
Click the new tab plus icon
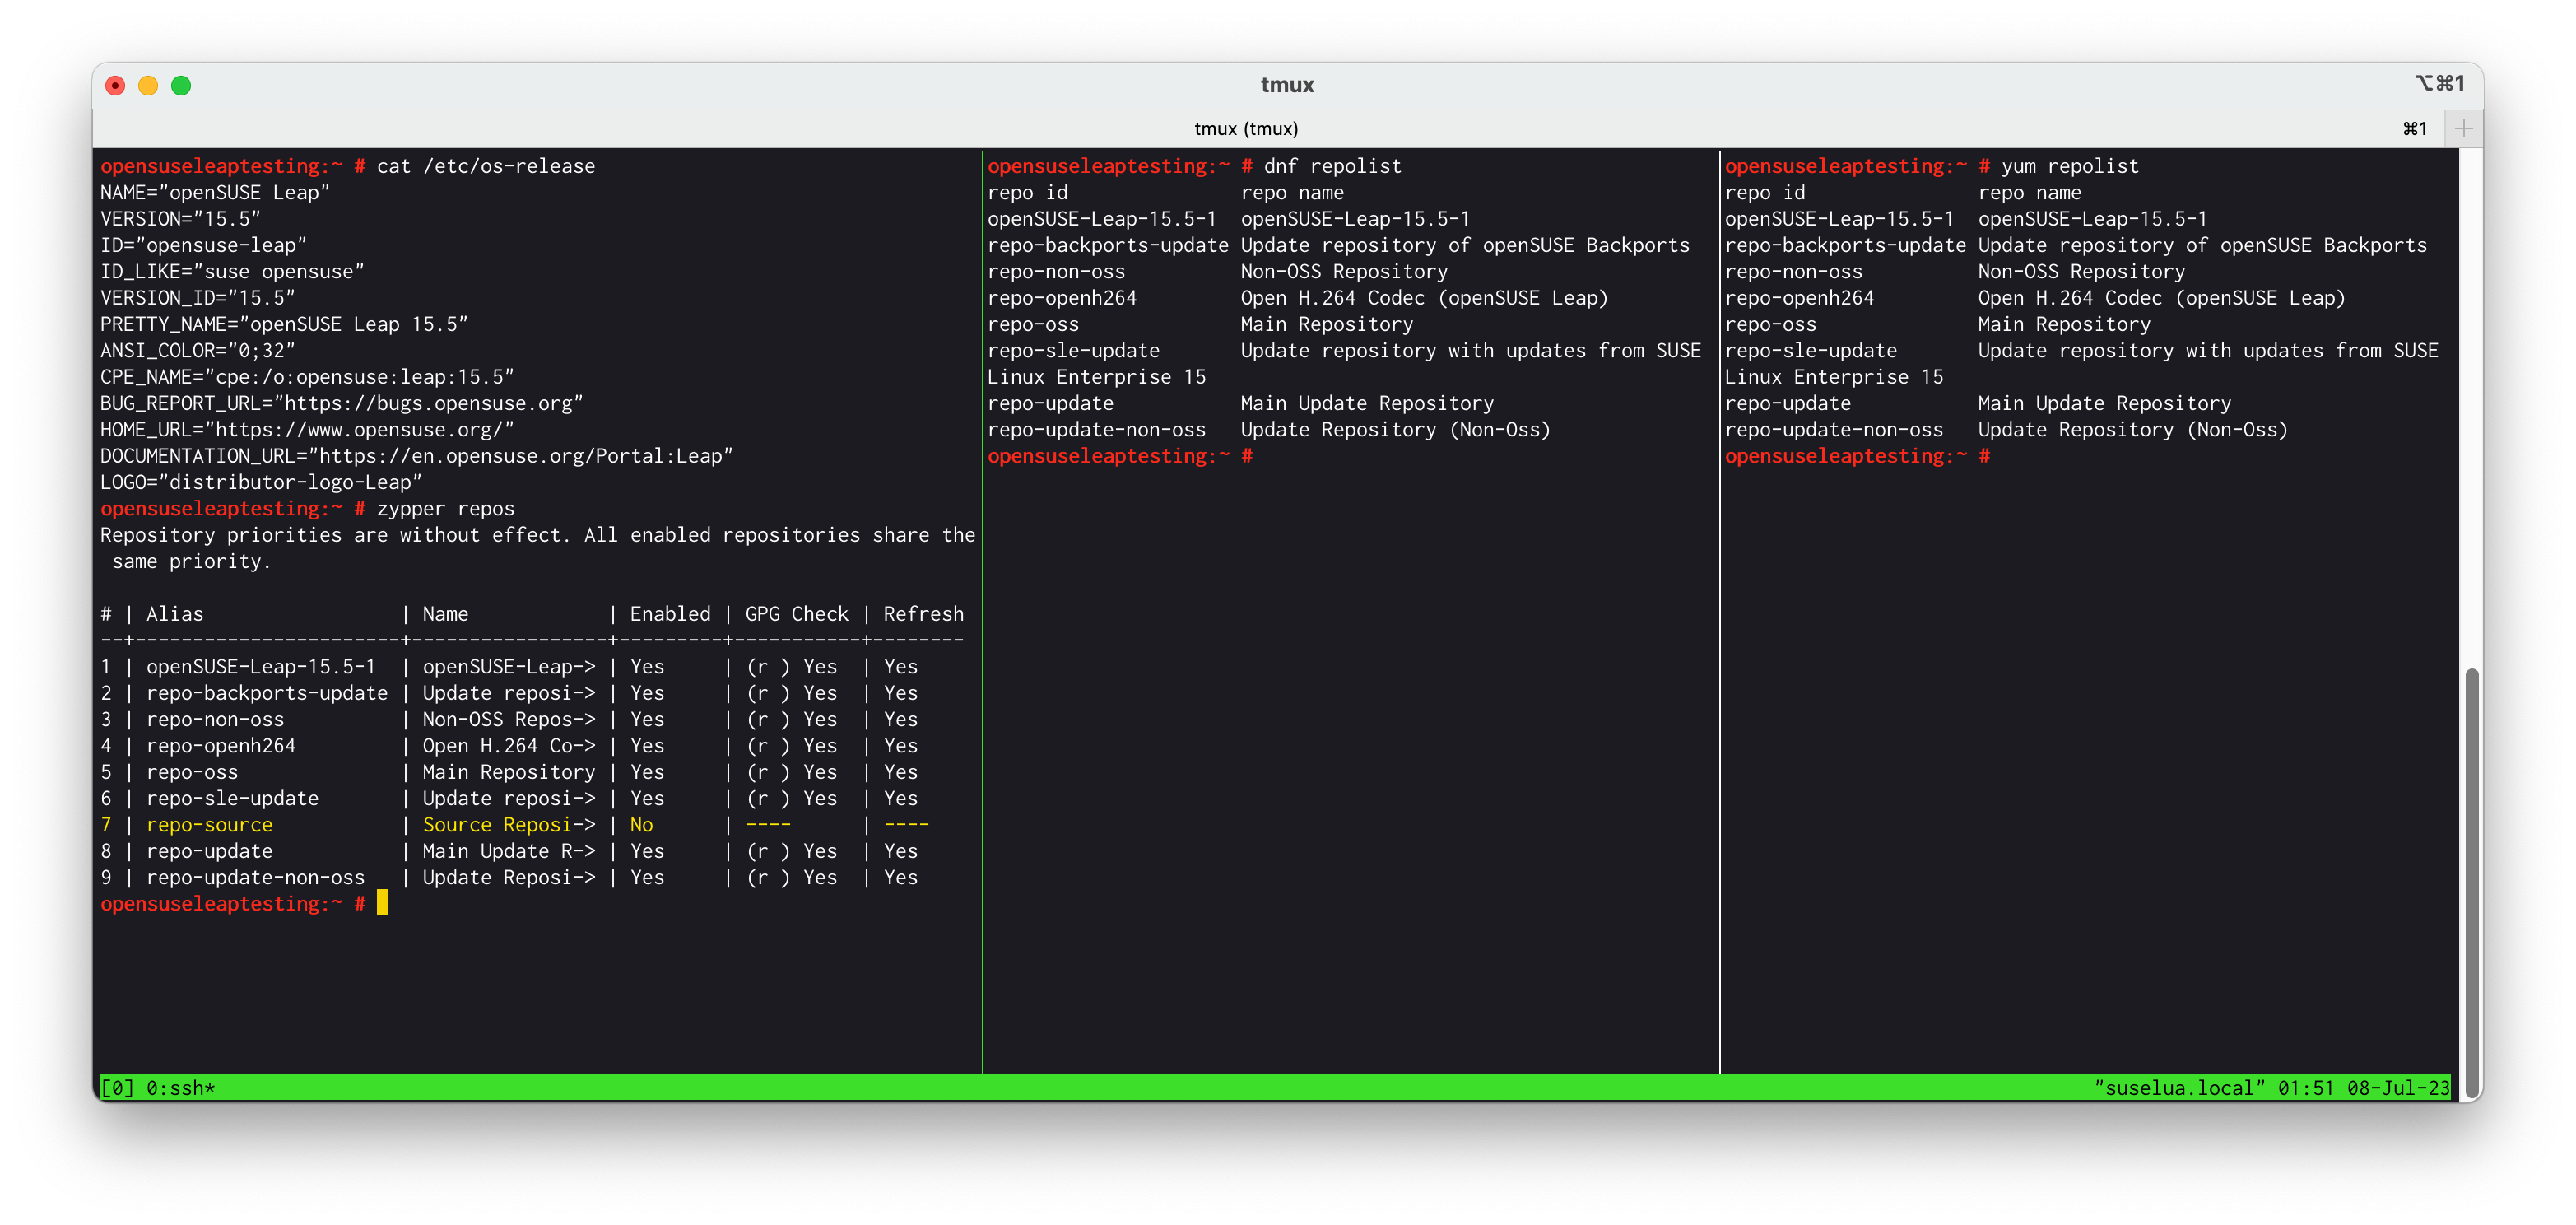click(2463, 128)
